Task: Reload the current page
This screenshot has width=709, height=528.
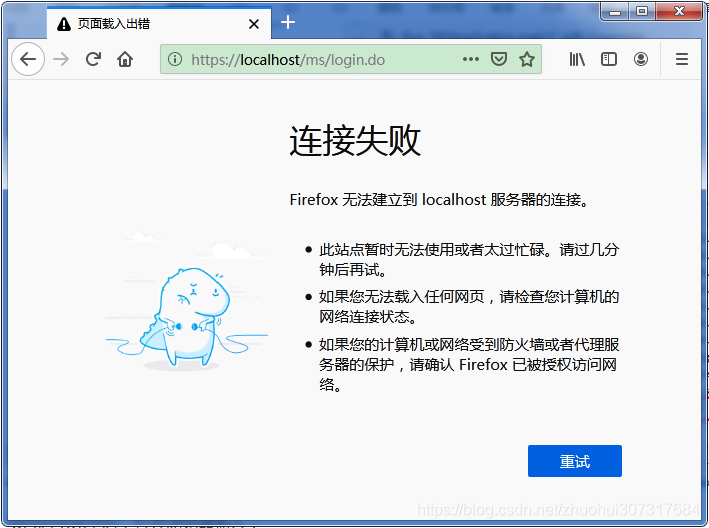Action: pos(93,59)
